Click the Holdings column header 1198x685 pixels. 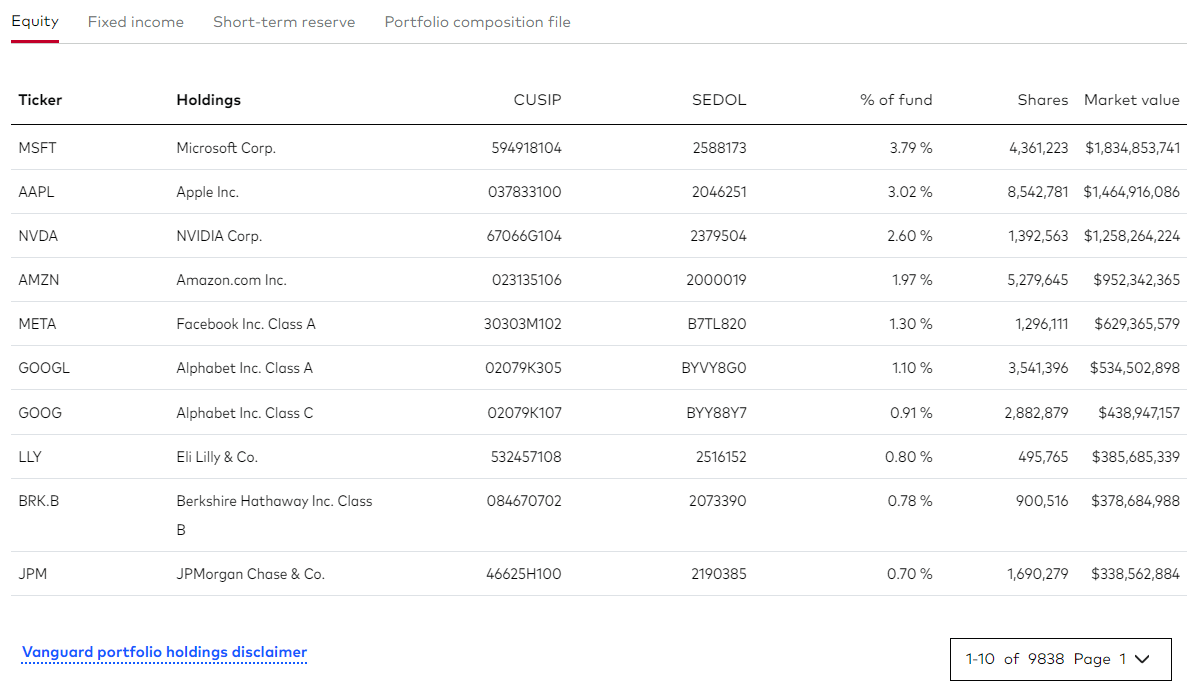tap(208, 100)
